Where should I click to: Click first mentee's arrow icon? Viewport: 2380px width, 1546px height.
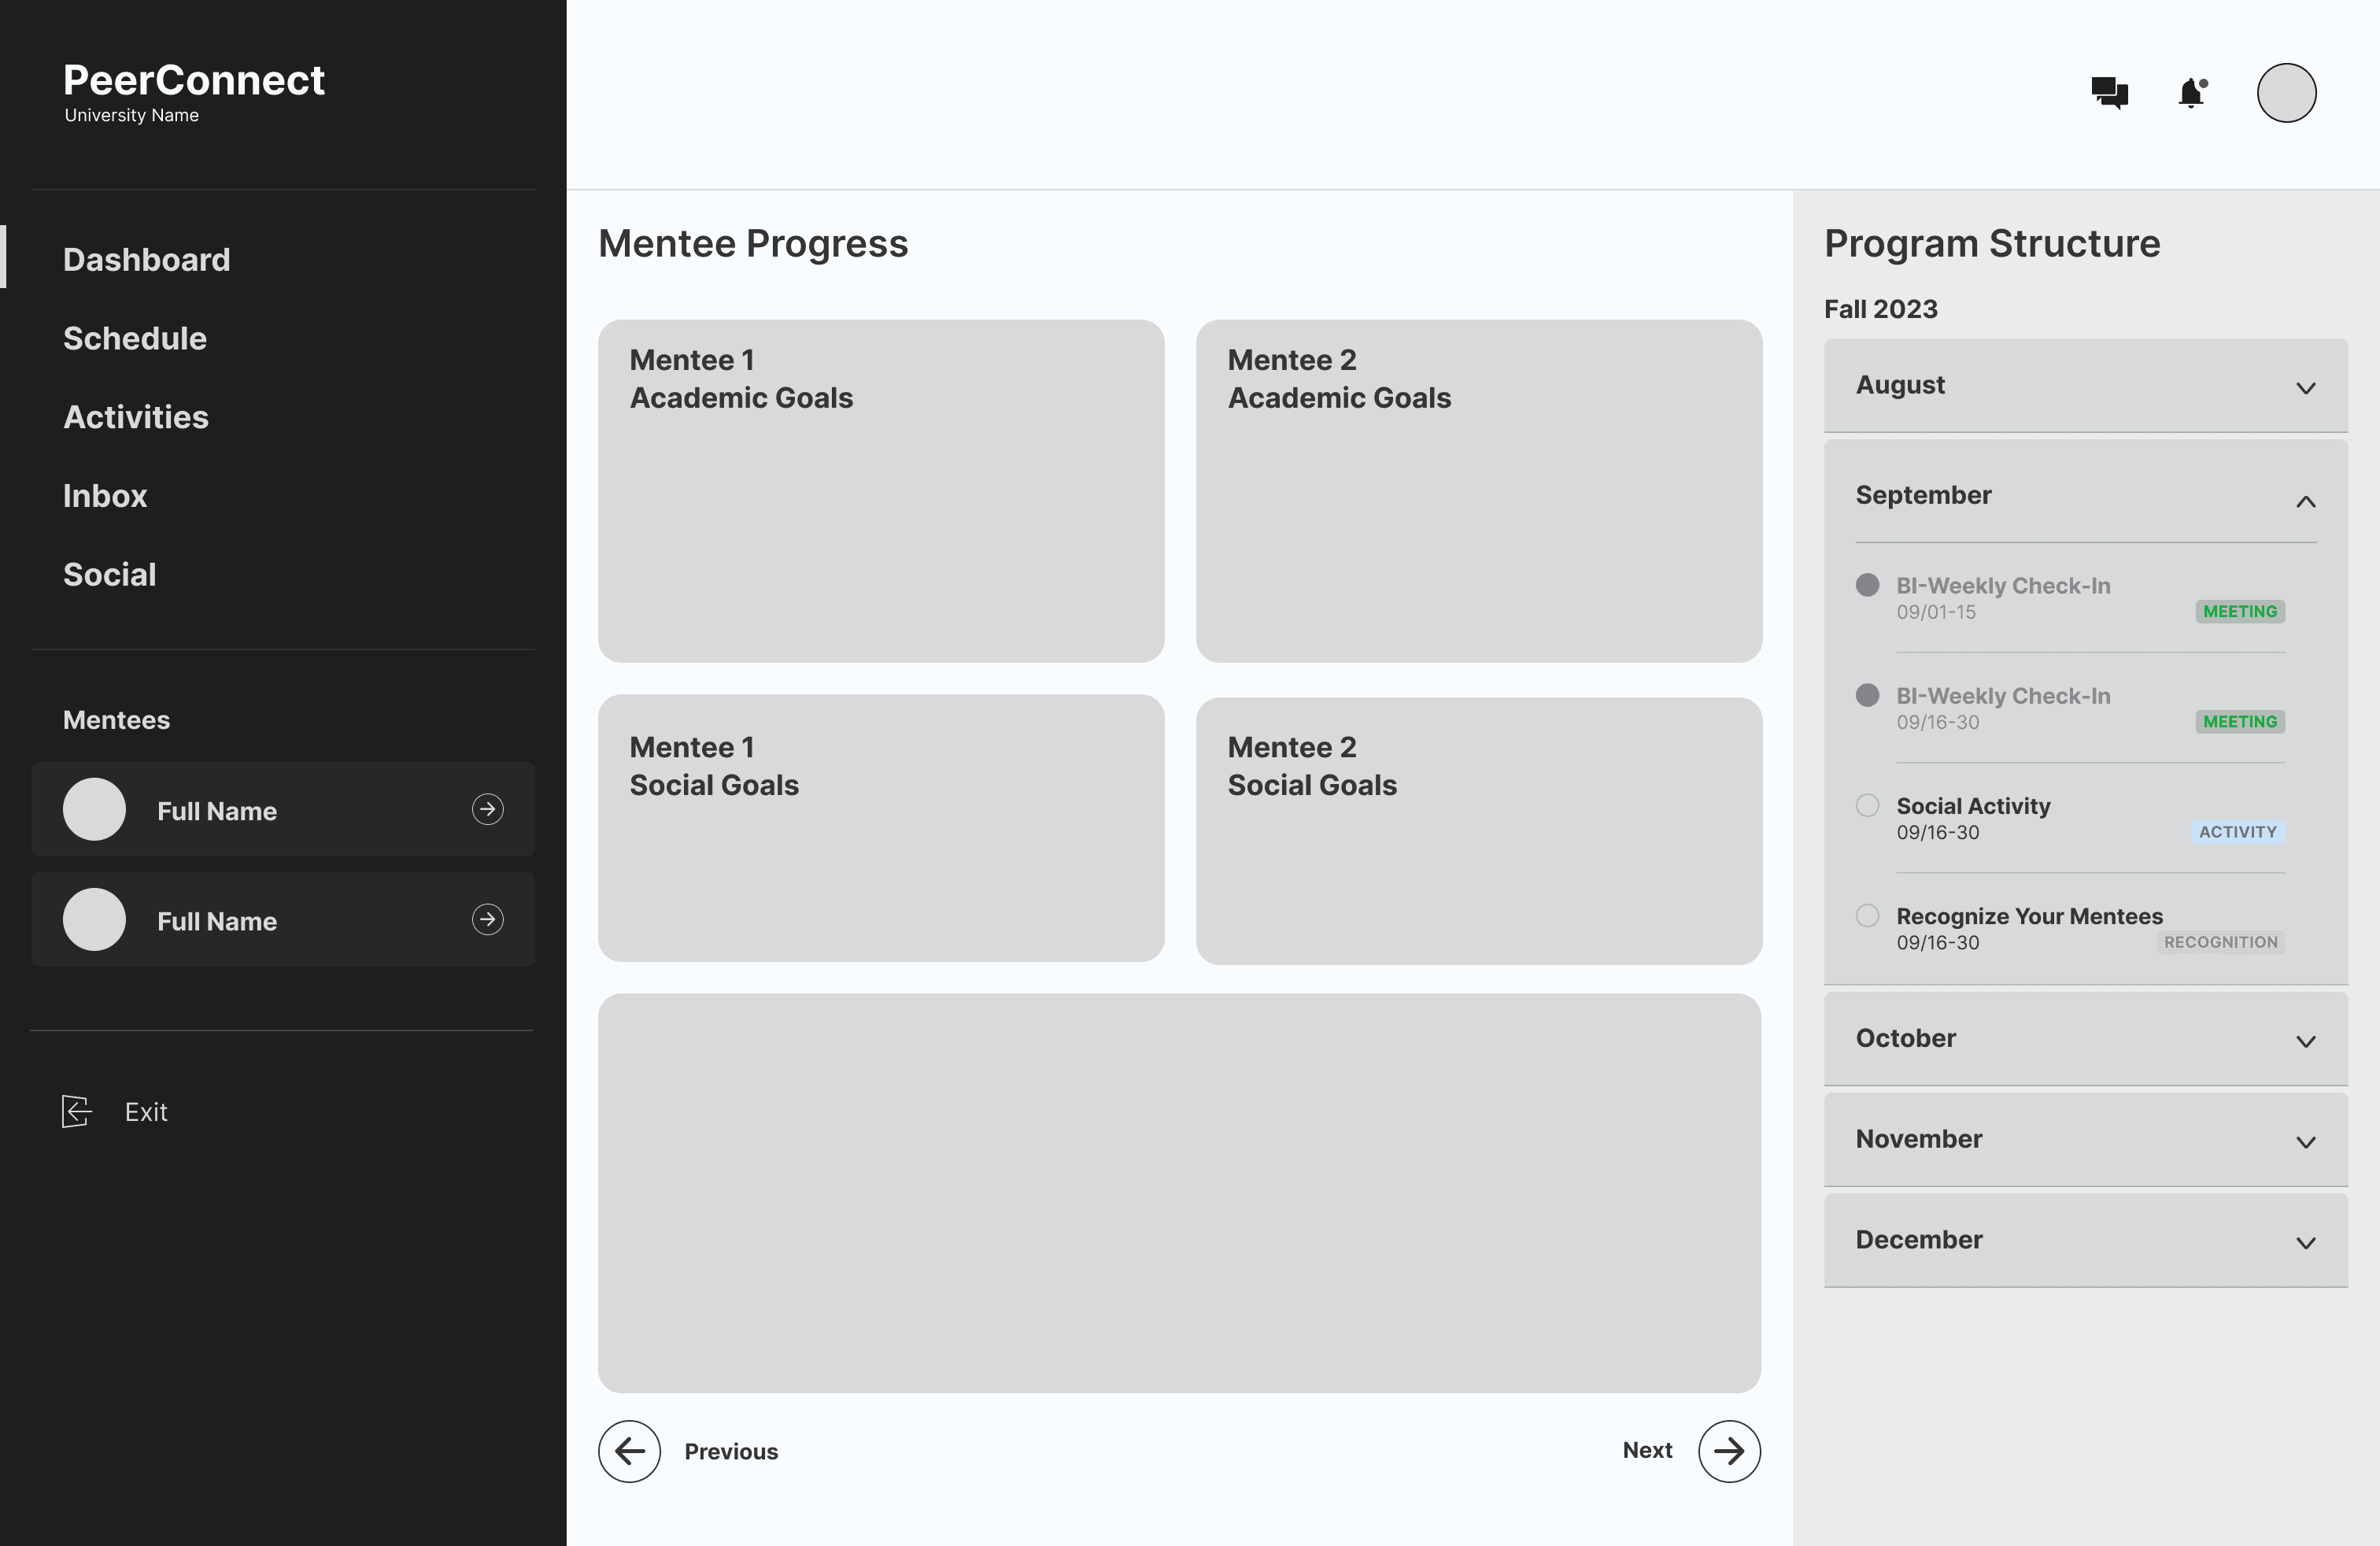click(487, 809)
